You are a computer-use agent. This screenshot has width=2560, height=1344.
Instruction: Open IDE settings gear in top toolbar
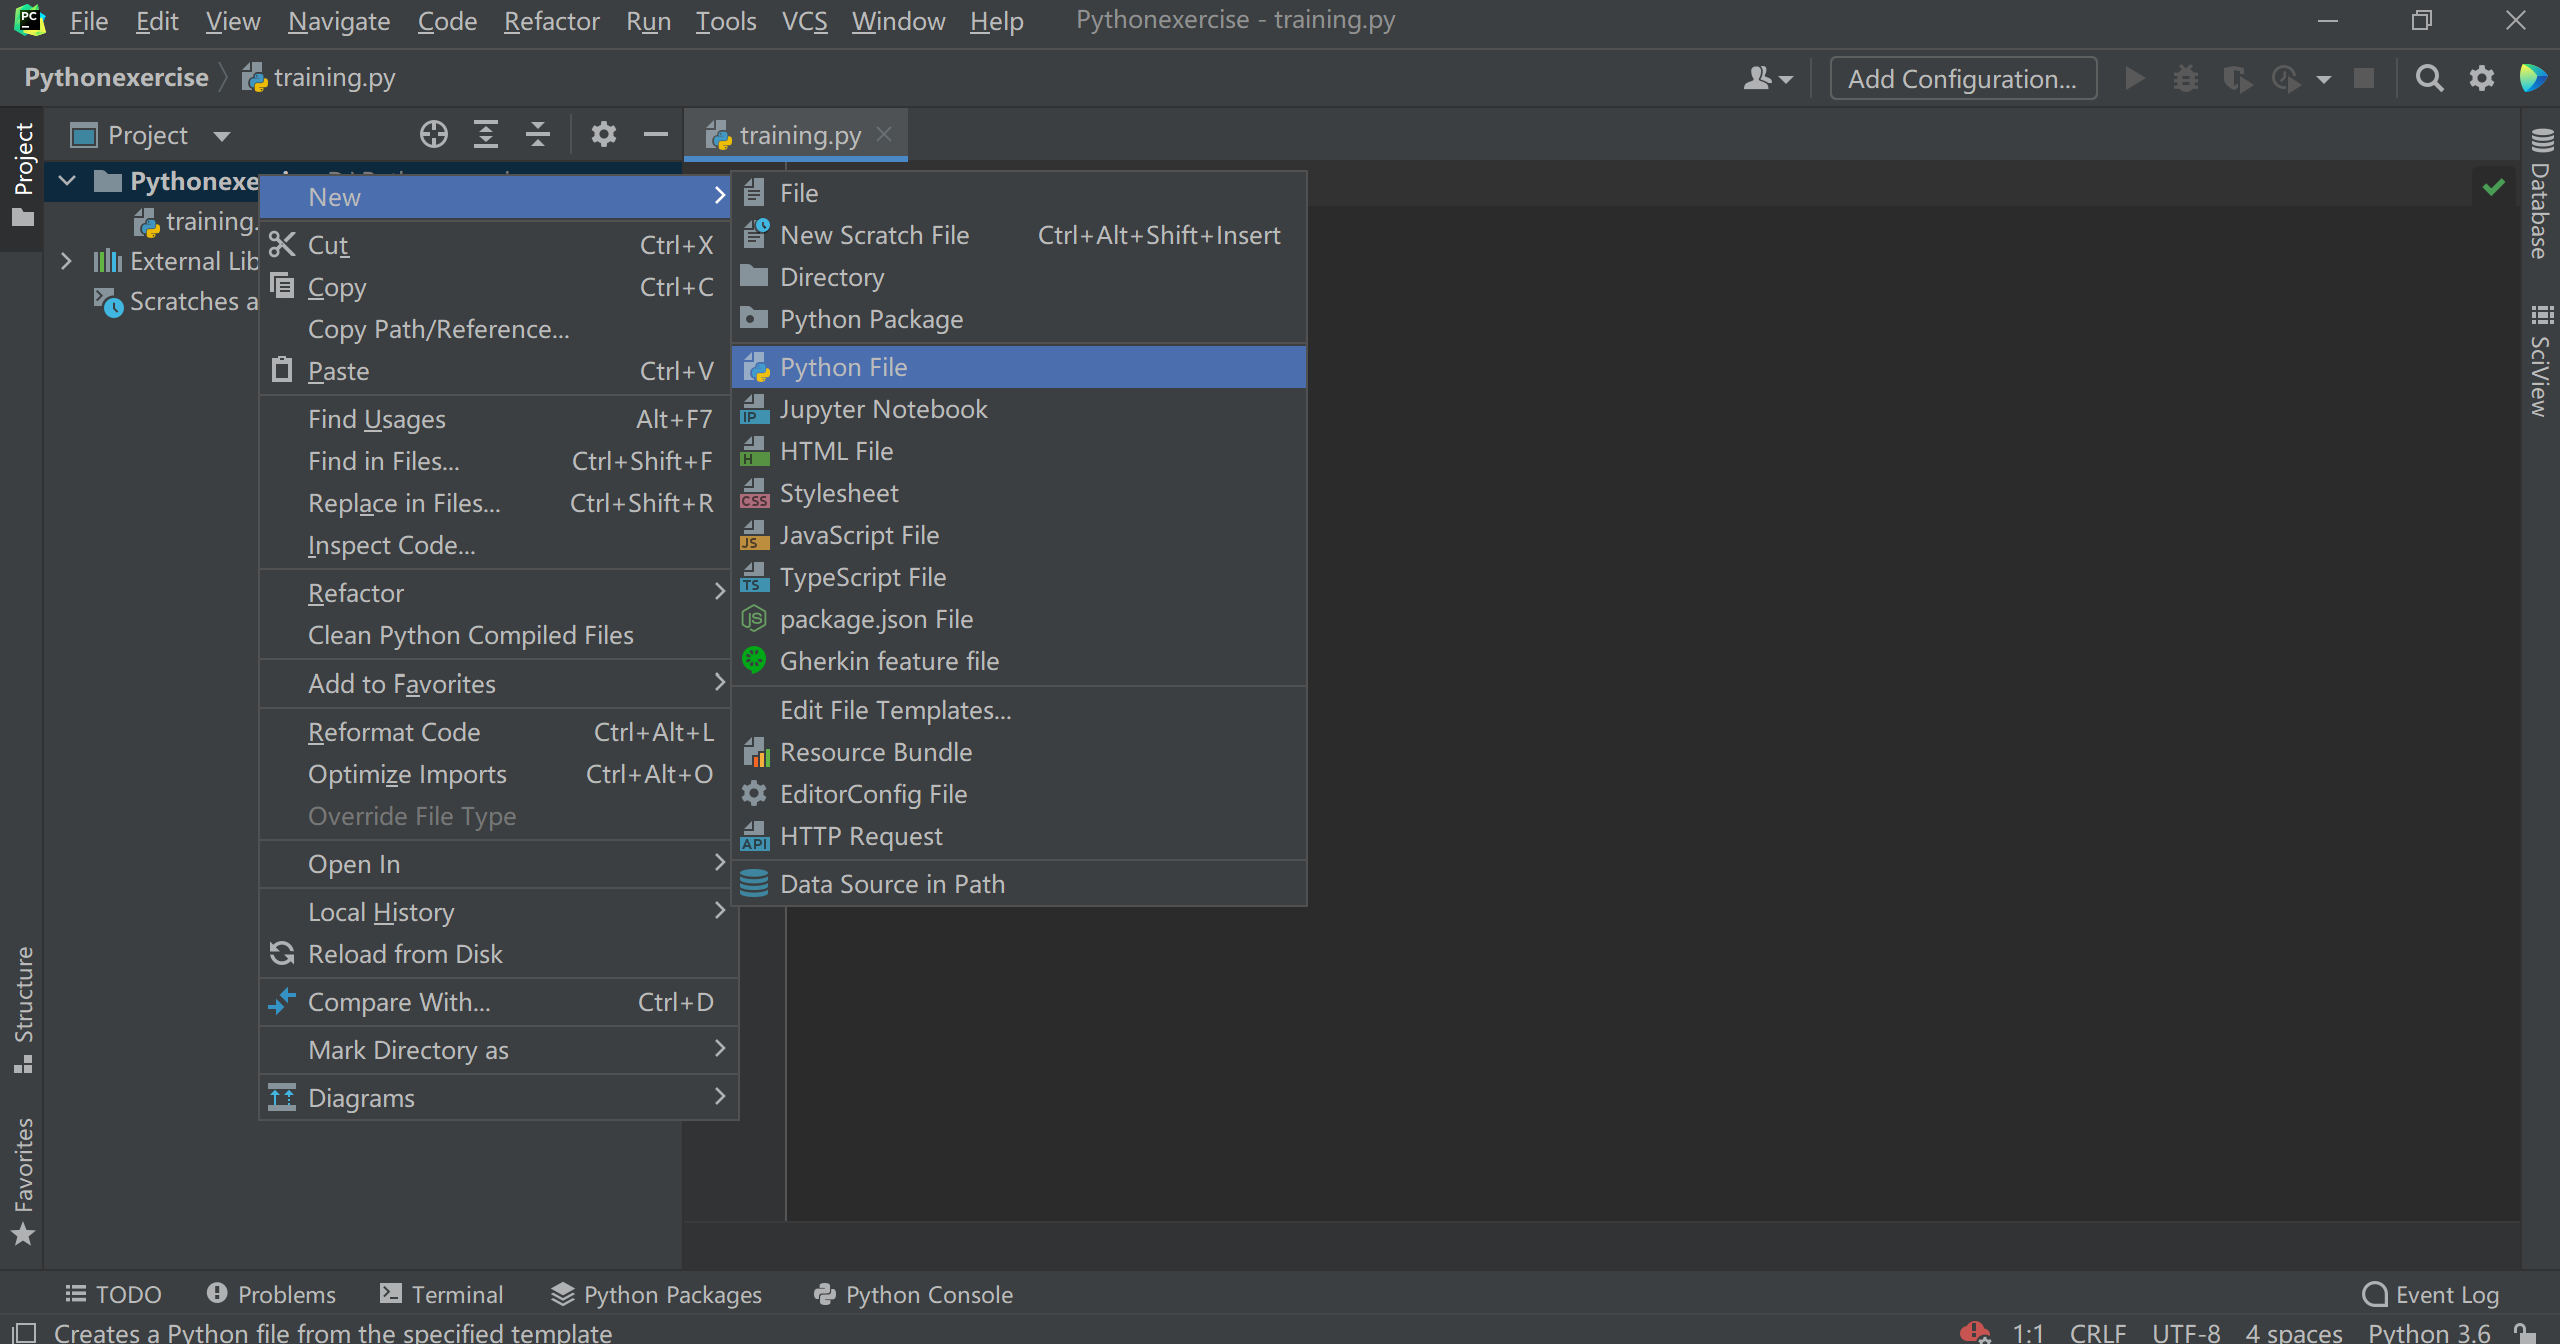(x=2482, y=78)
